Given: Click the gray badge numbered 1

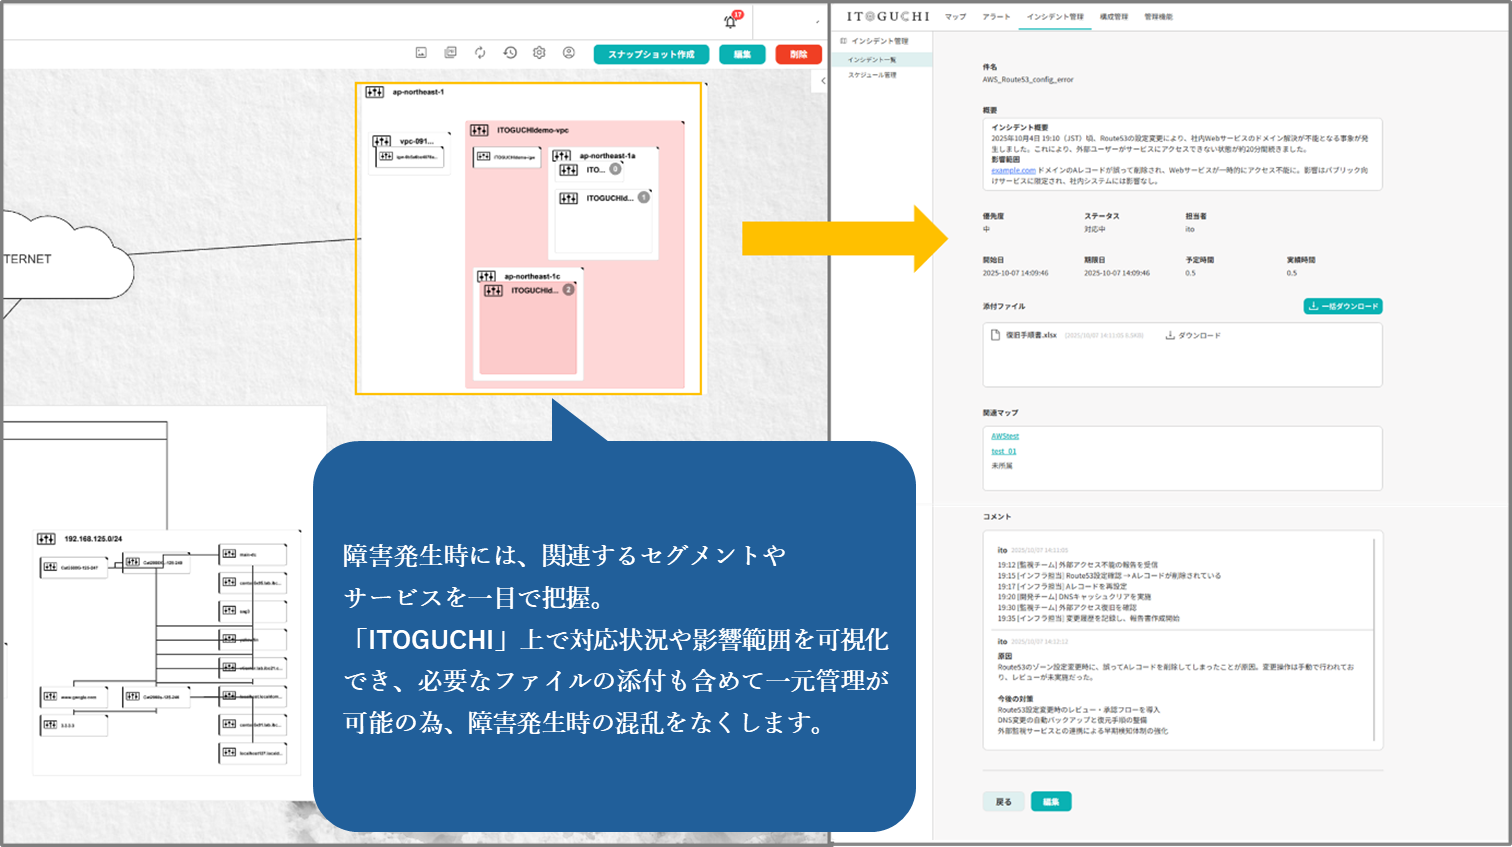Looking at the screenshot, I should tap(644, 197).
